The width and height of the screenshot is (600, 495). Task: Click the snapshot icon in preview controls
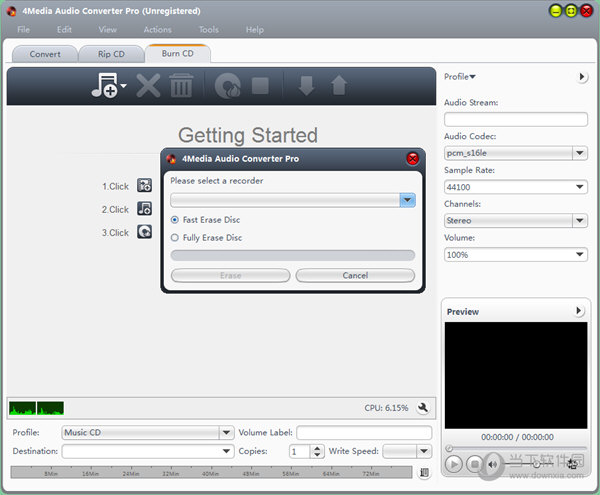[x=573, y=464]
